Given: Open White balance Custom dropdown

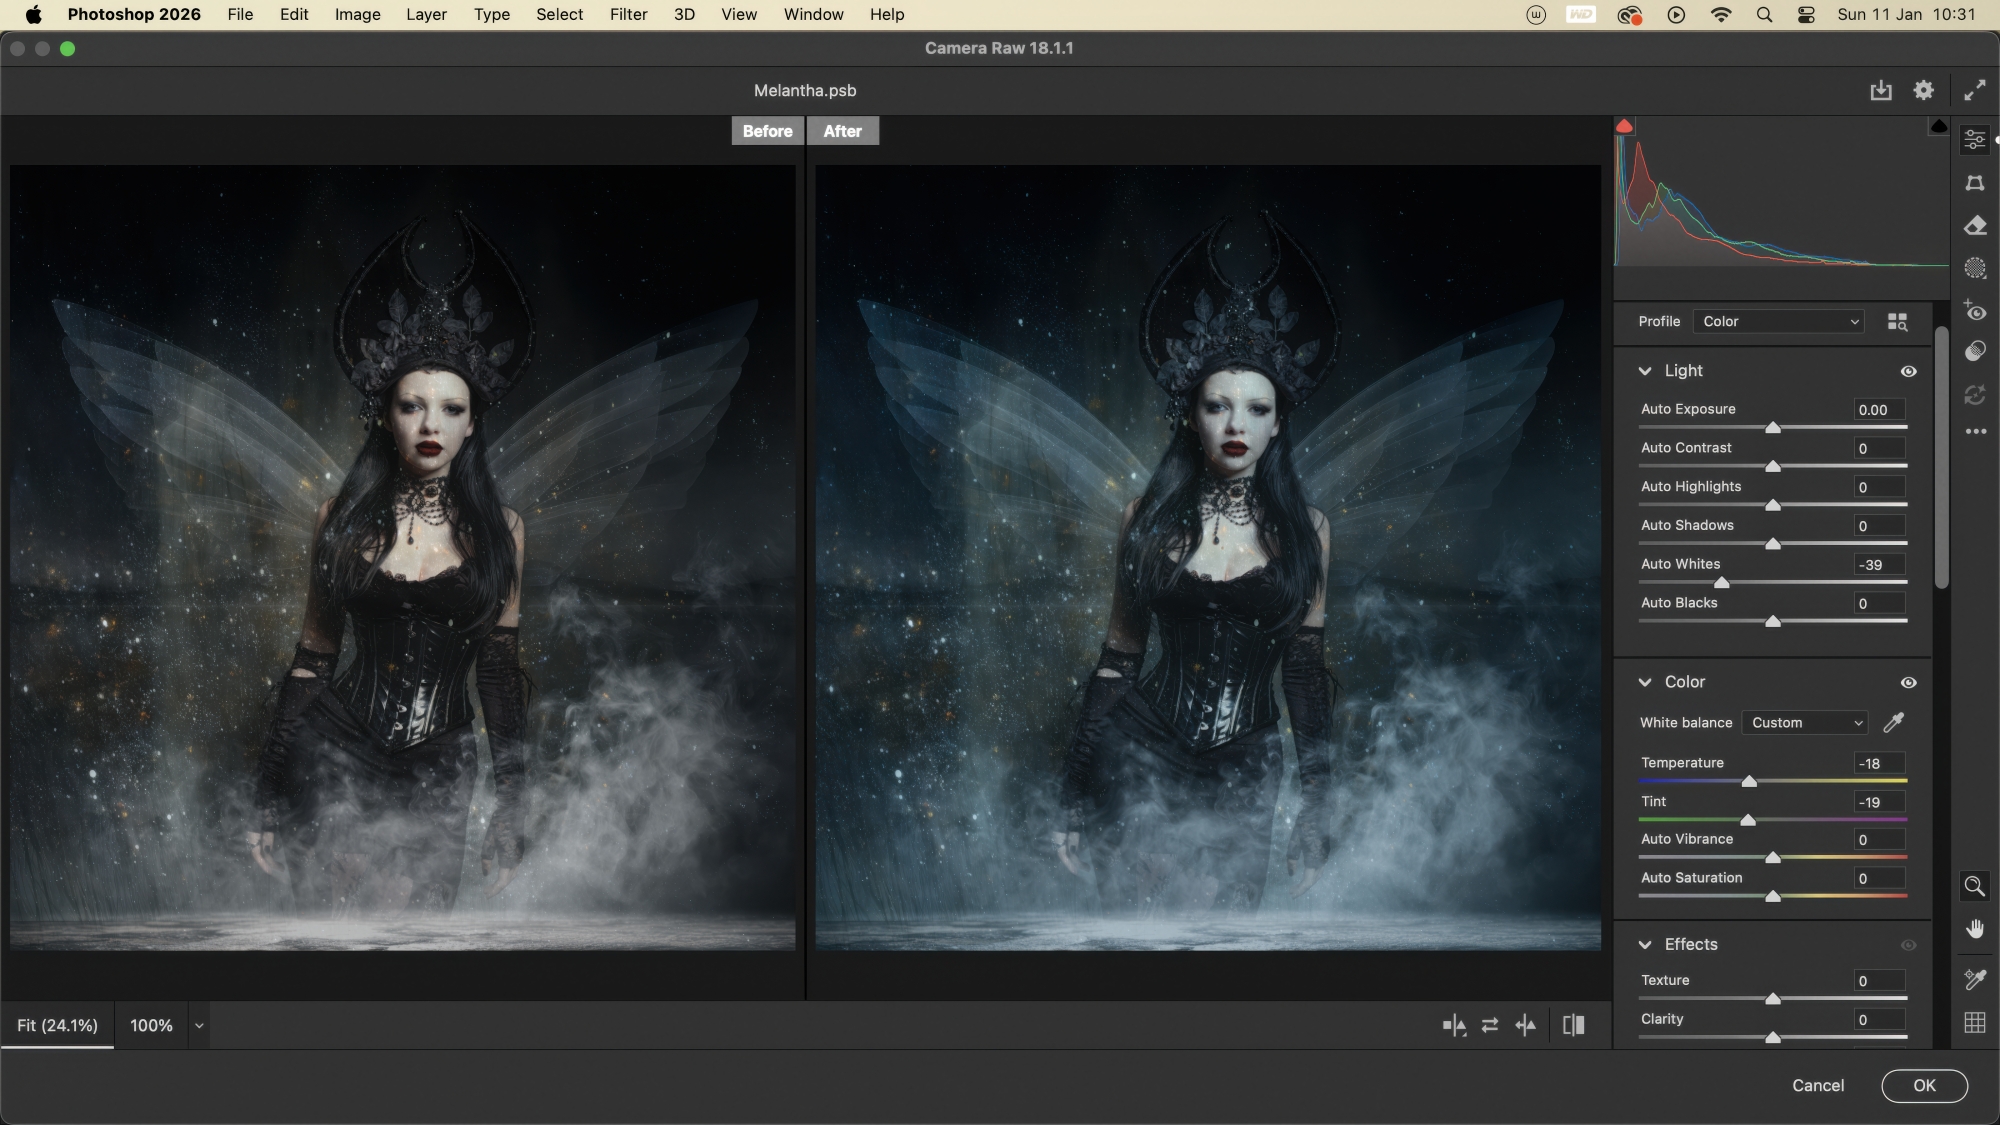Looking at the screenshot, I should tap(1805, 722).
